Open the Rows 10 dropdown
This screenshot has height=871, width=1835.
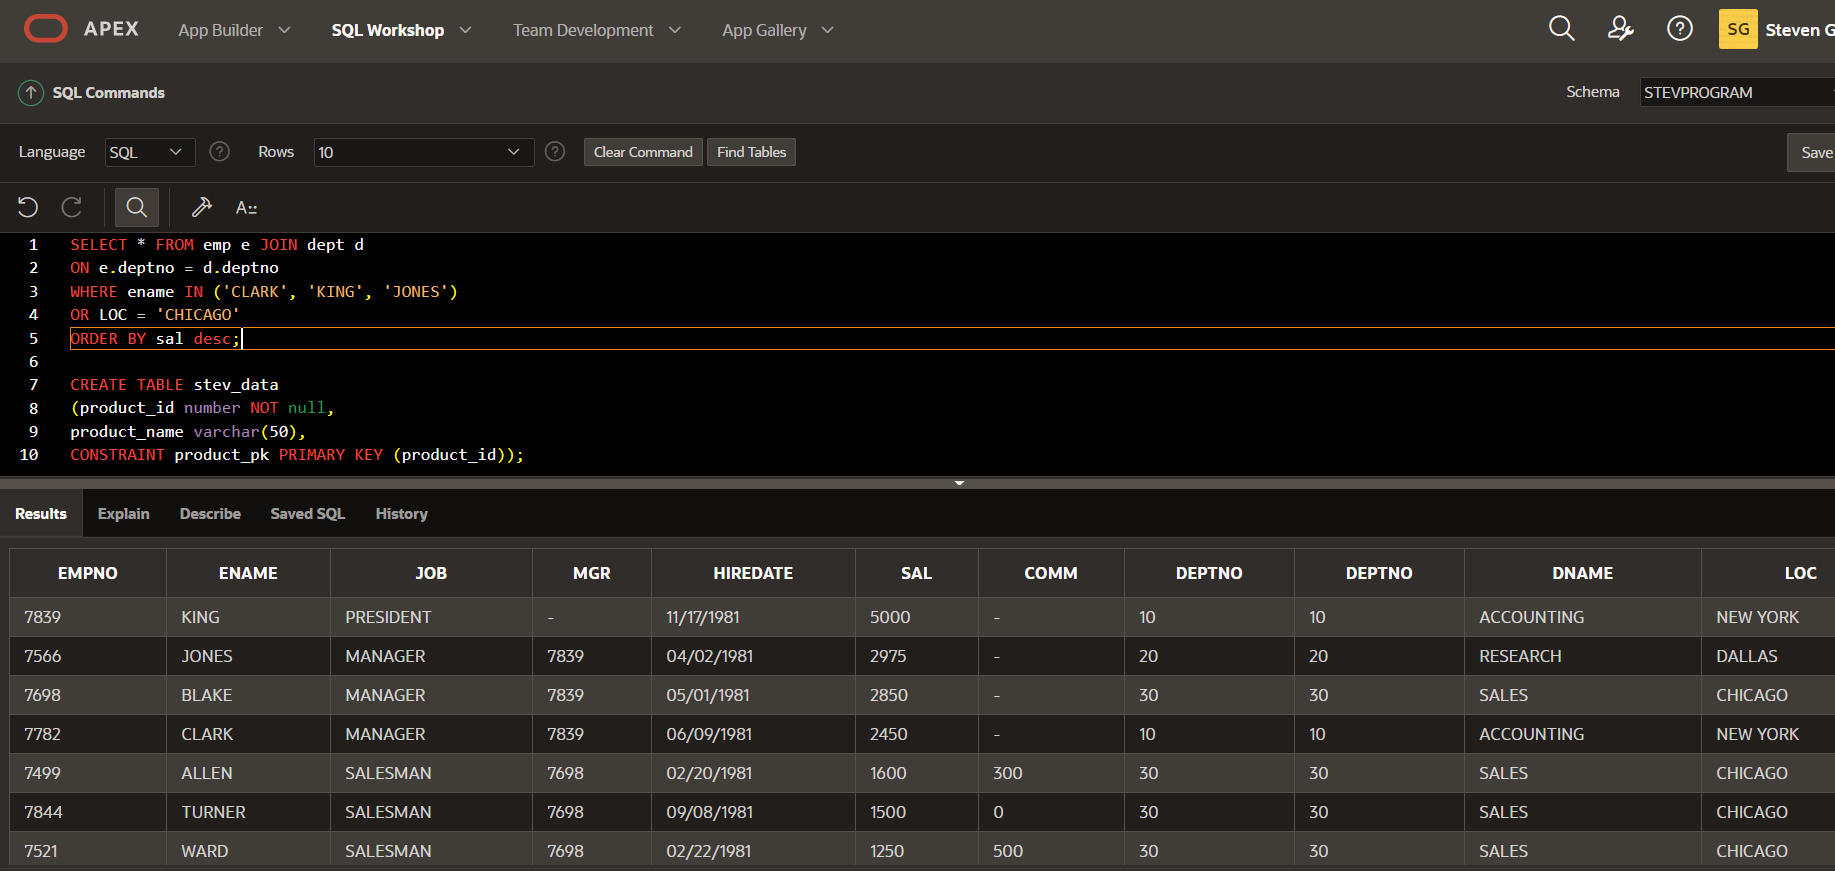click(424, 152)
